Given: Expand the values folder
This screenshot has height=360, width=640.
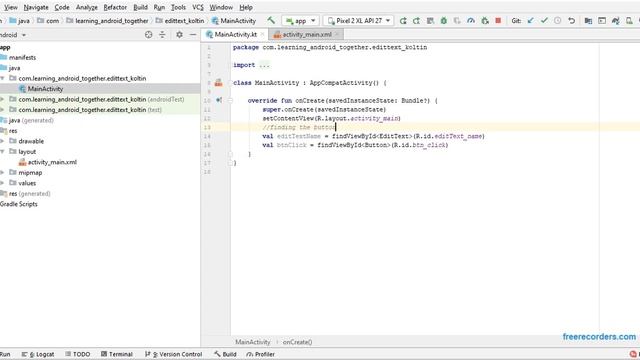Looking at the screenshot, I should [2, 183].
